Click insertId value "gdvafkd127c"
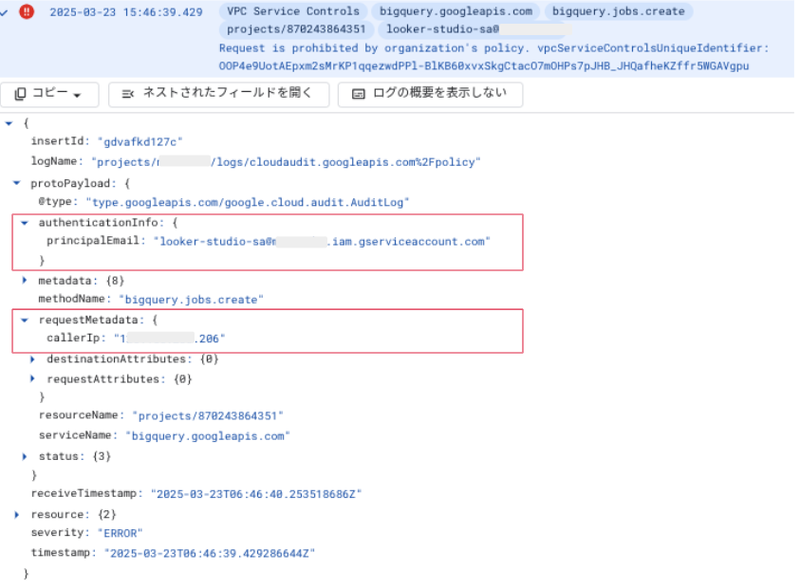The width and height of the screenshot is (800, 588). click(140, 142)
